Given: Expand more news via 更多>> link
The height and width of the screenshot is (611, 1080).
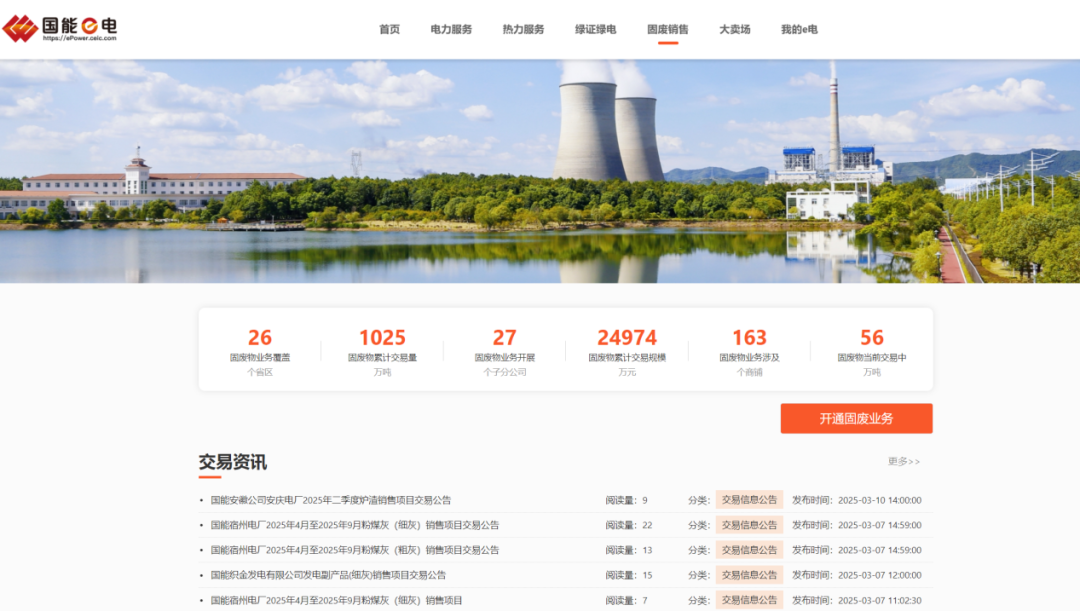Looking at the screenshot, I should click(x=903, y=462).
